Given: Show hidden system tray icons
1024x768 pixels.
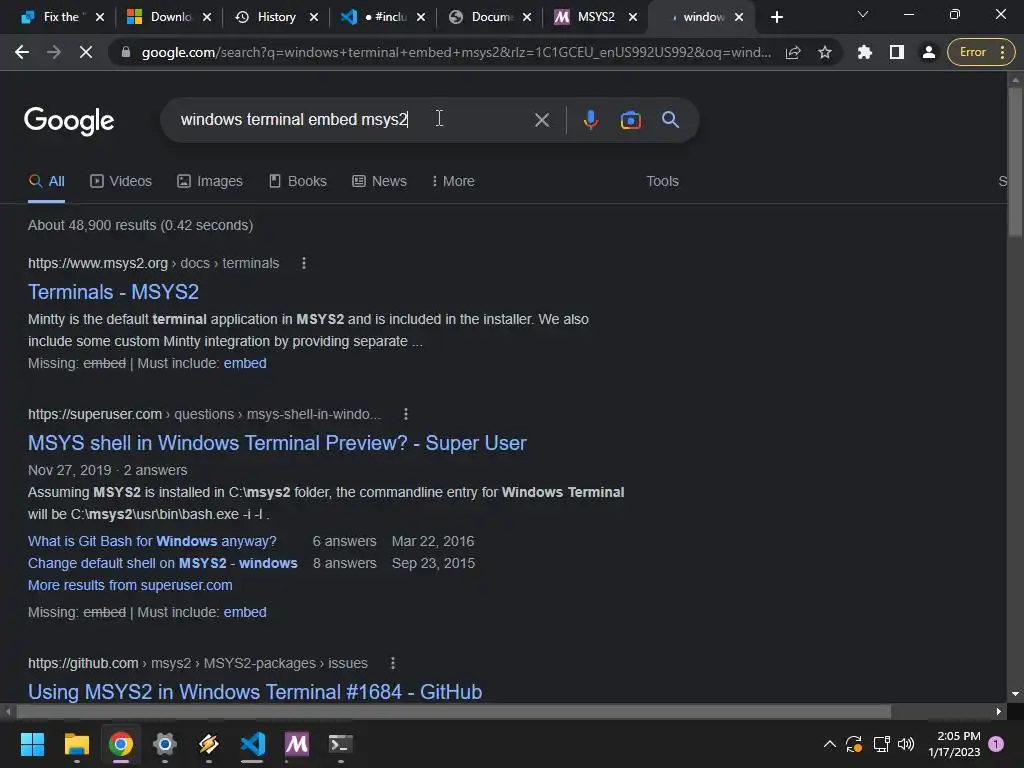Looking at the screenshot, I should (829, 744).
